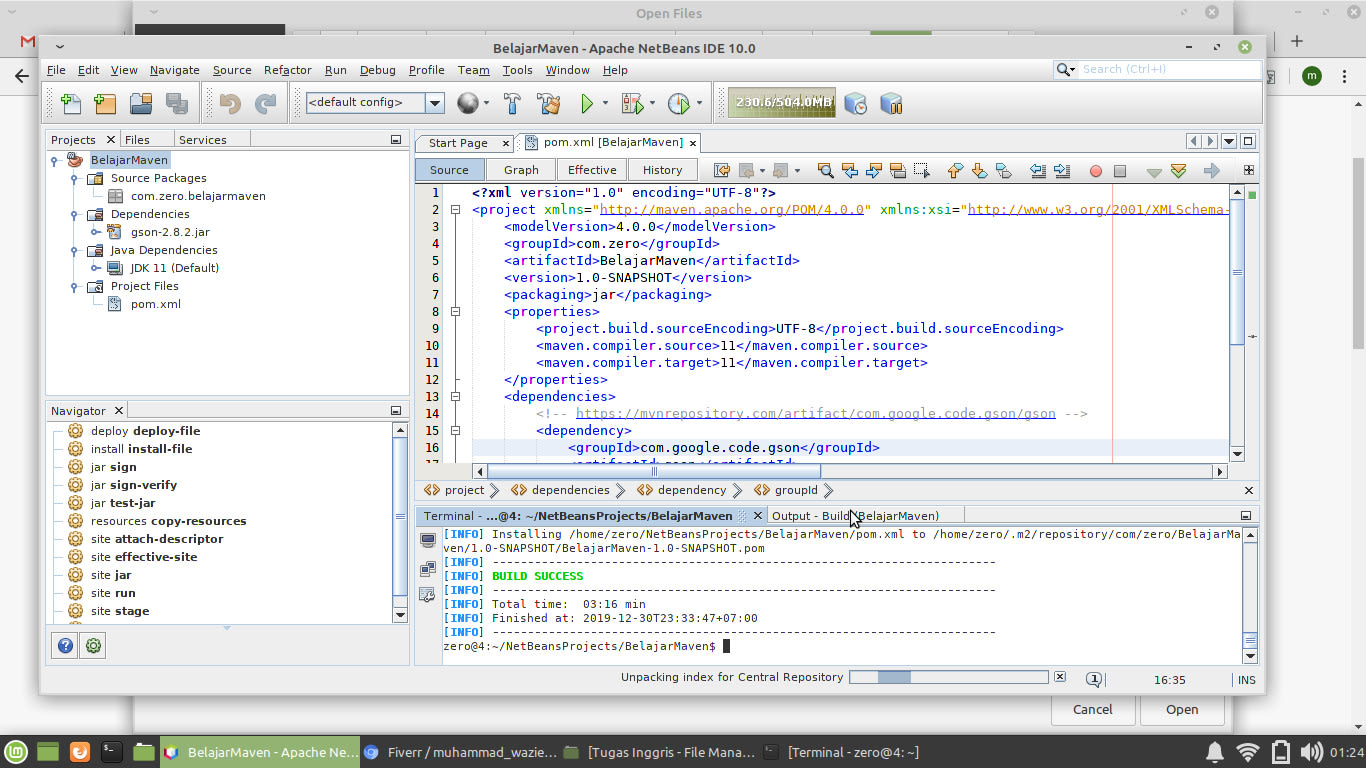Open the Navigate menu
Viewport: 1366px width, 768px height.
click(x=175, y=70)
